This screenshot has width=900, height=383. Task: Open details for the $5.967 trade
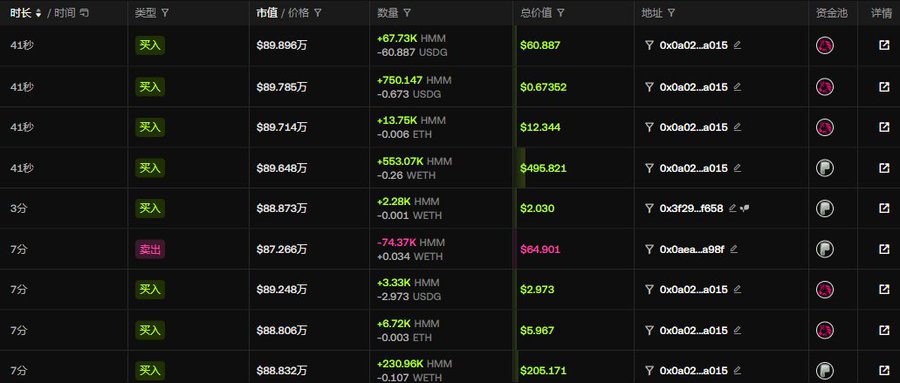pyautogui.click(x=884, y=331)
